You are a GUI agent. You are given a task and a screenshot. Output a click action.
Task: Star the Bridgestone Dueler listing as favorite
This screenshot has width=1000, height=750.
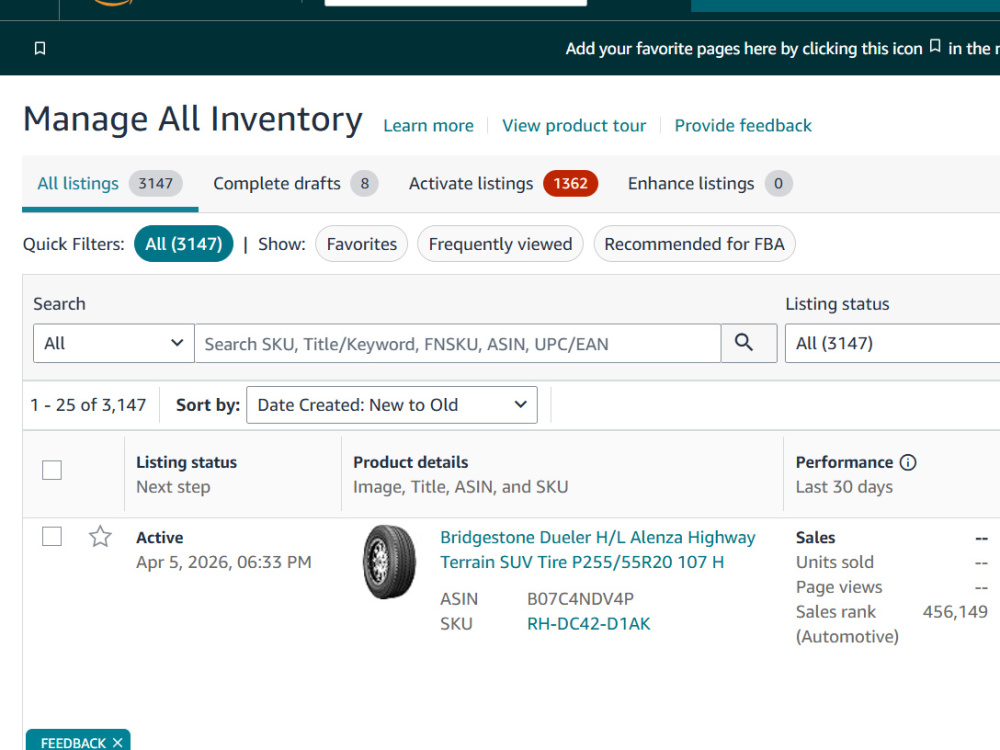(100, 536)
